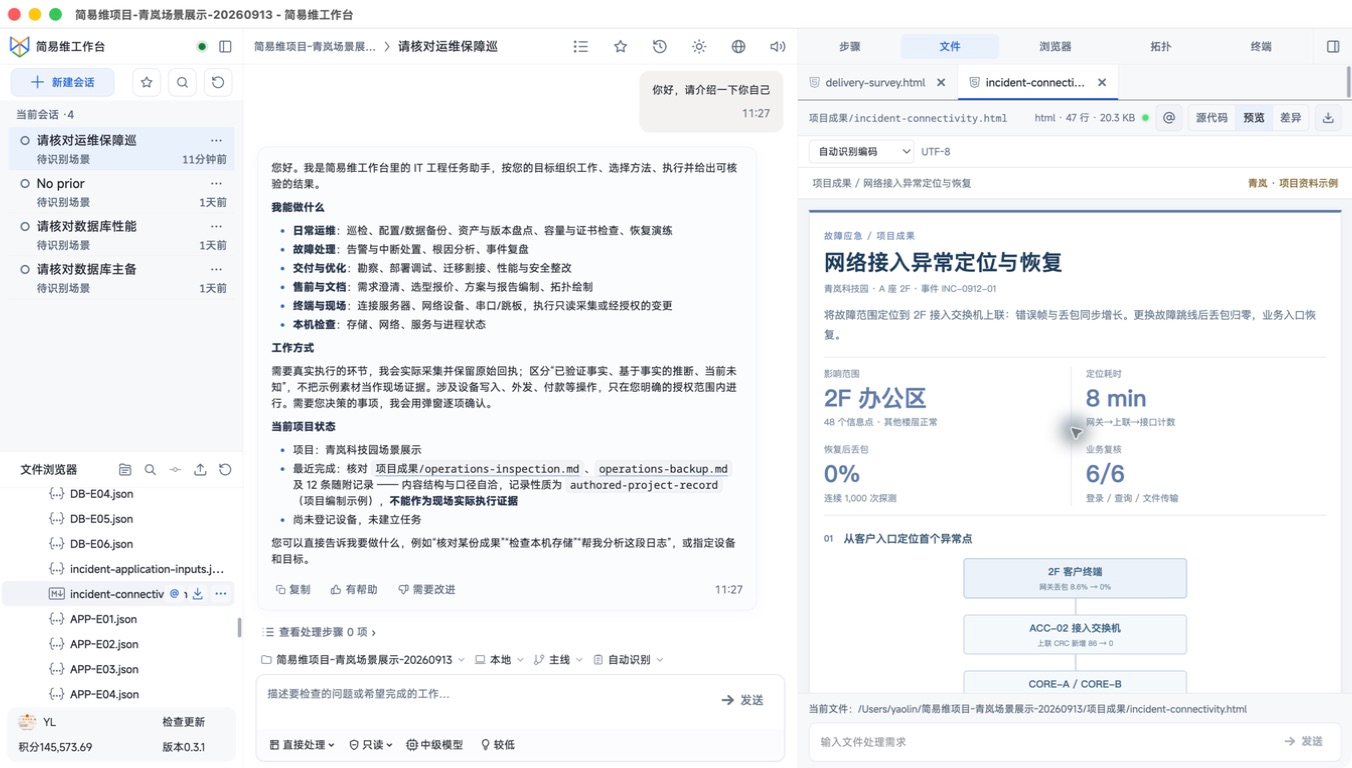Open more options on incident-connectivity tree row
The height and width of the screenshot is (768, 1352).
[221, 594]
